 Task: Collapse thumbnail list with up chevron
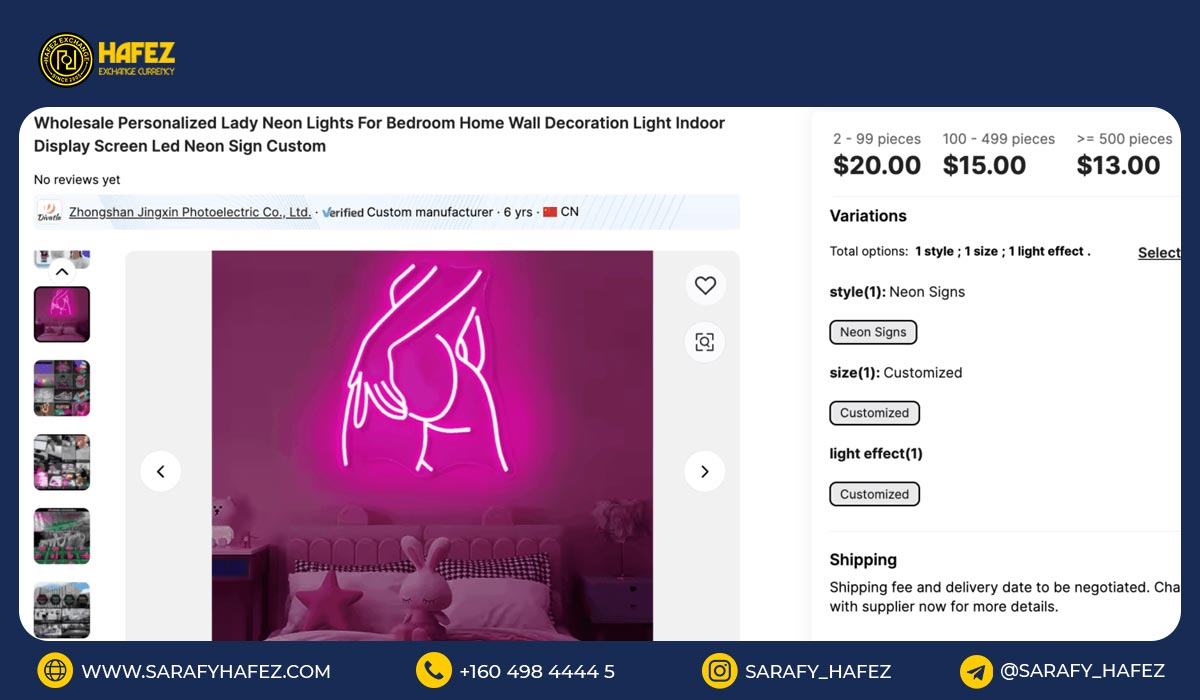point(62,271)
